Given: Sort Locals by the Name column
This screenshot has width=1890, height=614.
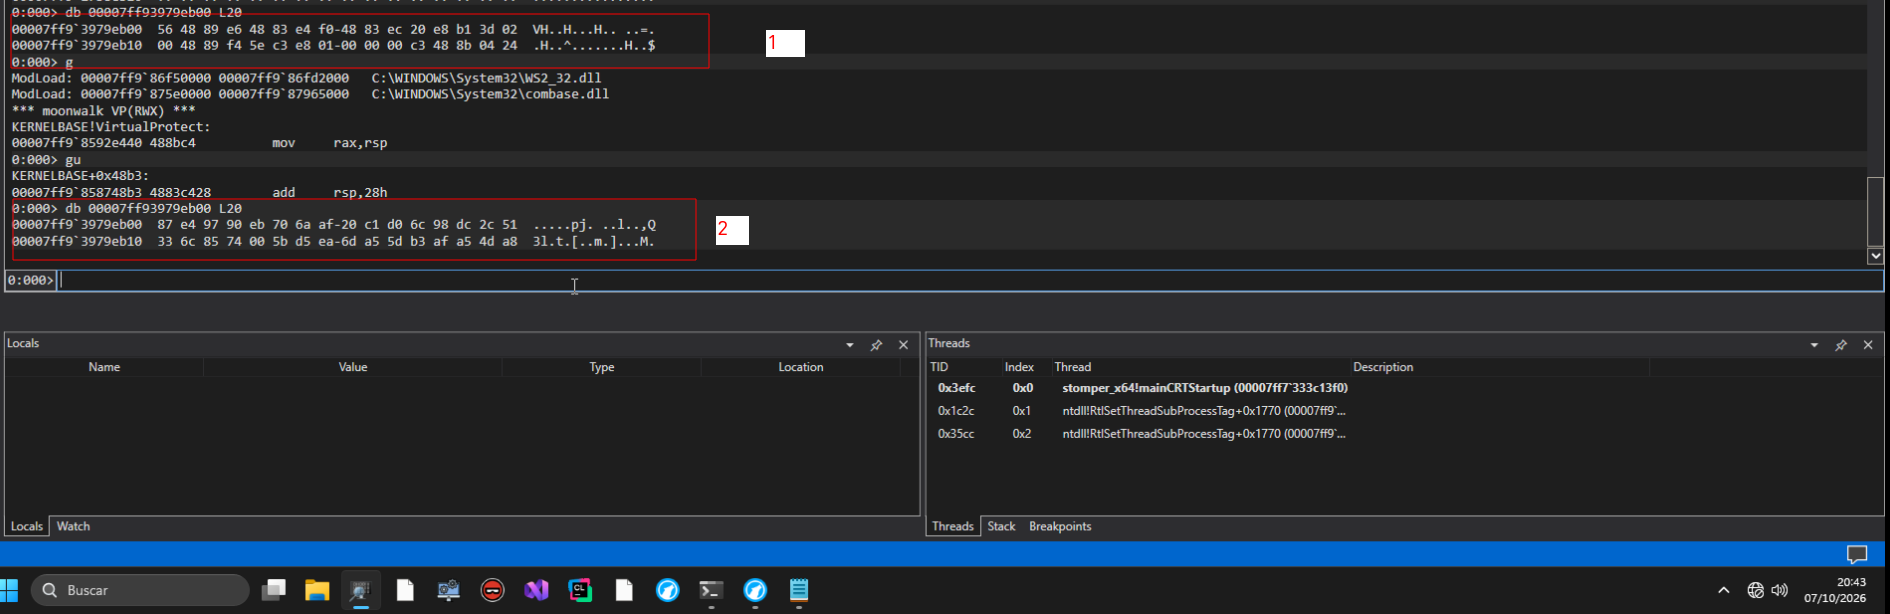Looking at the screenshot, I should coord(104,367).
